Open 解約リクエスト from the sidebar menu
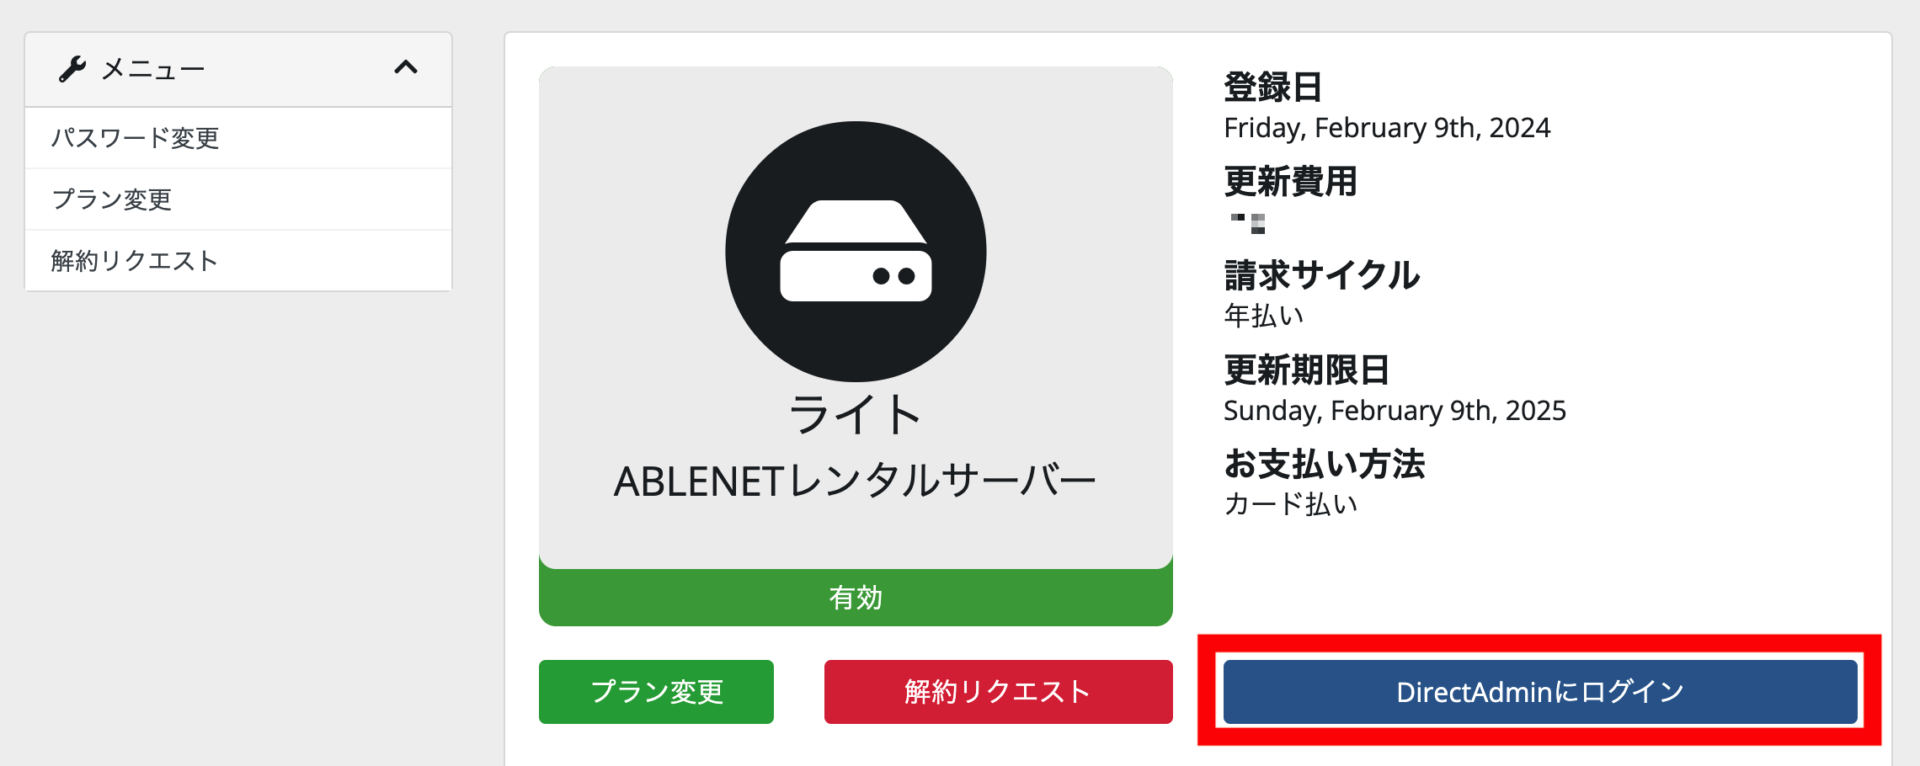This screenshot has height=766, width=1920. coord(133,260)
